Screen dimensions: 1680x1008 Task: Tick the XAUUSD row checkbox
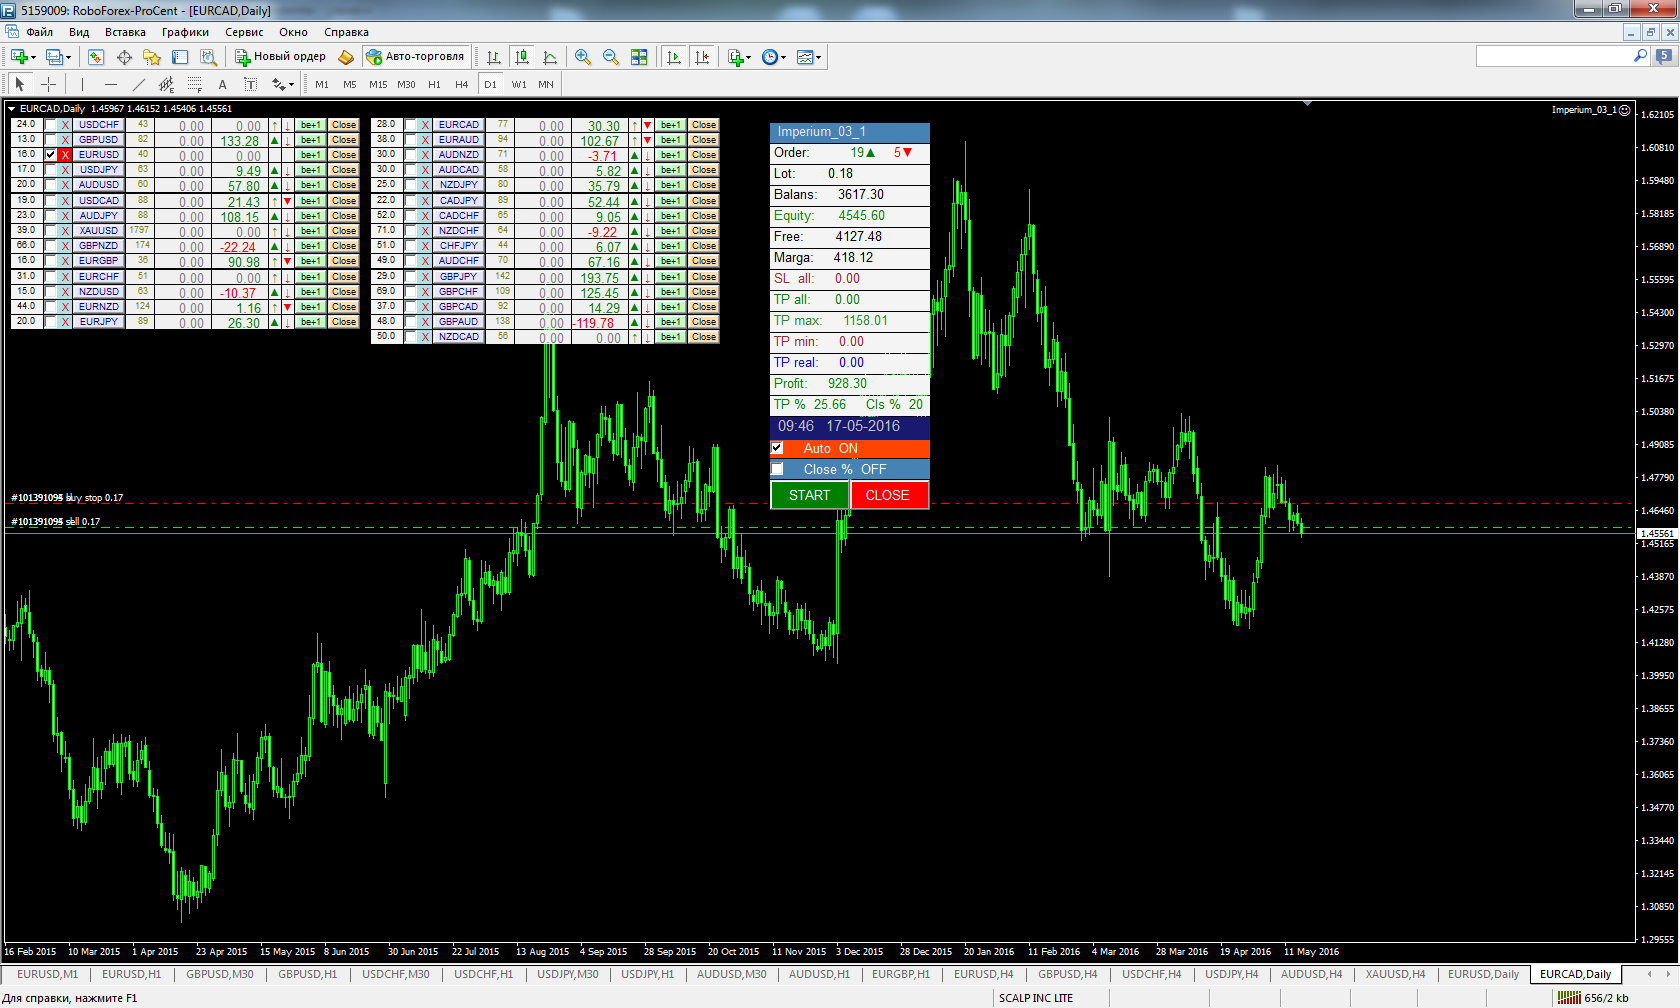(50, 231)
